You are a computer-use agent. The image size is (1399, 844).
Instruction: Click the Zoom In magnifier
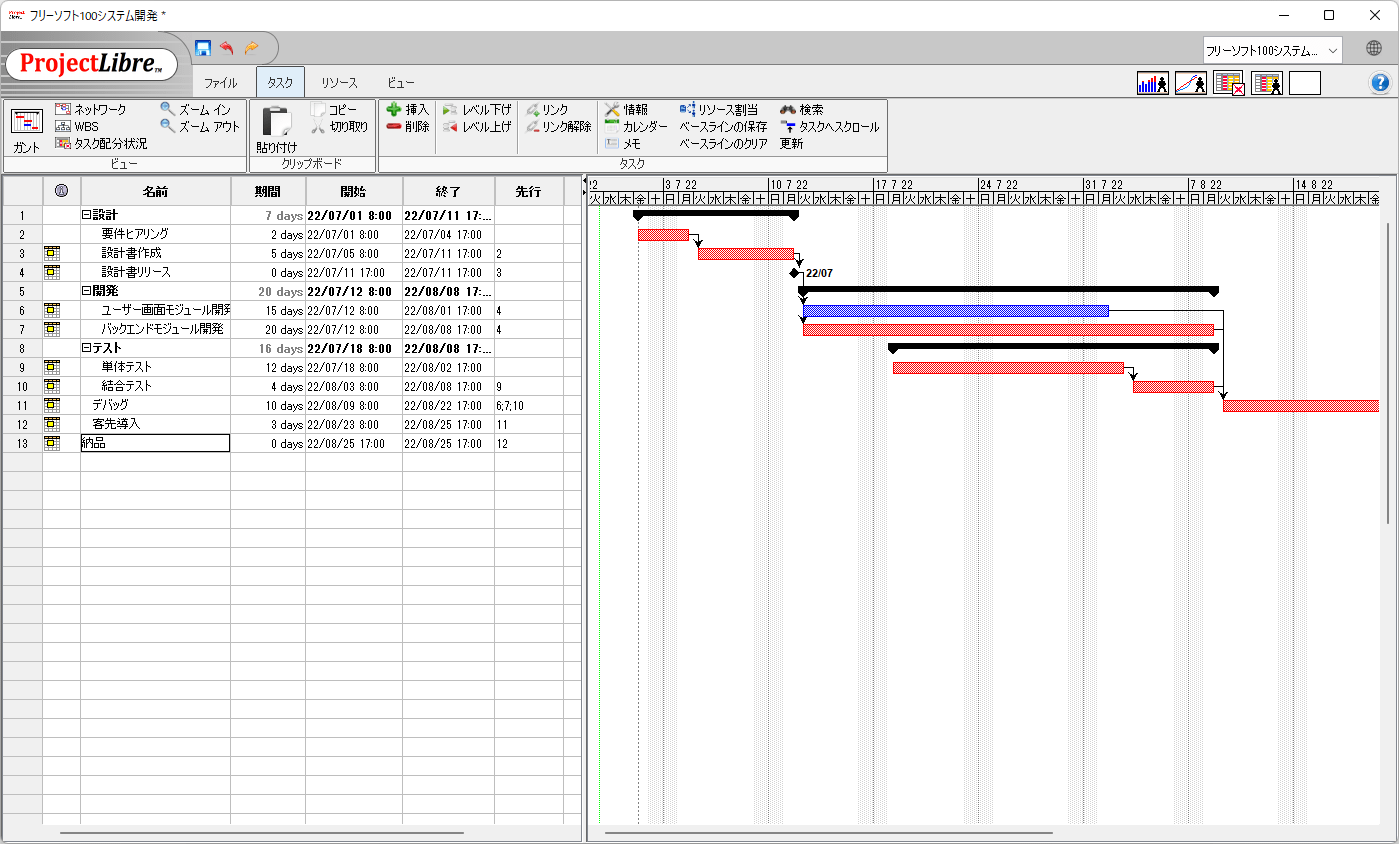168,109
